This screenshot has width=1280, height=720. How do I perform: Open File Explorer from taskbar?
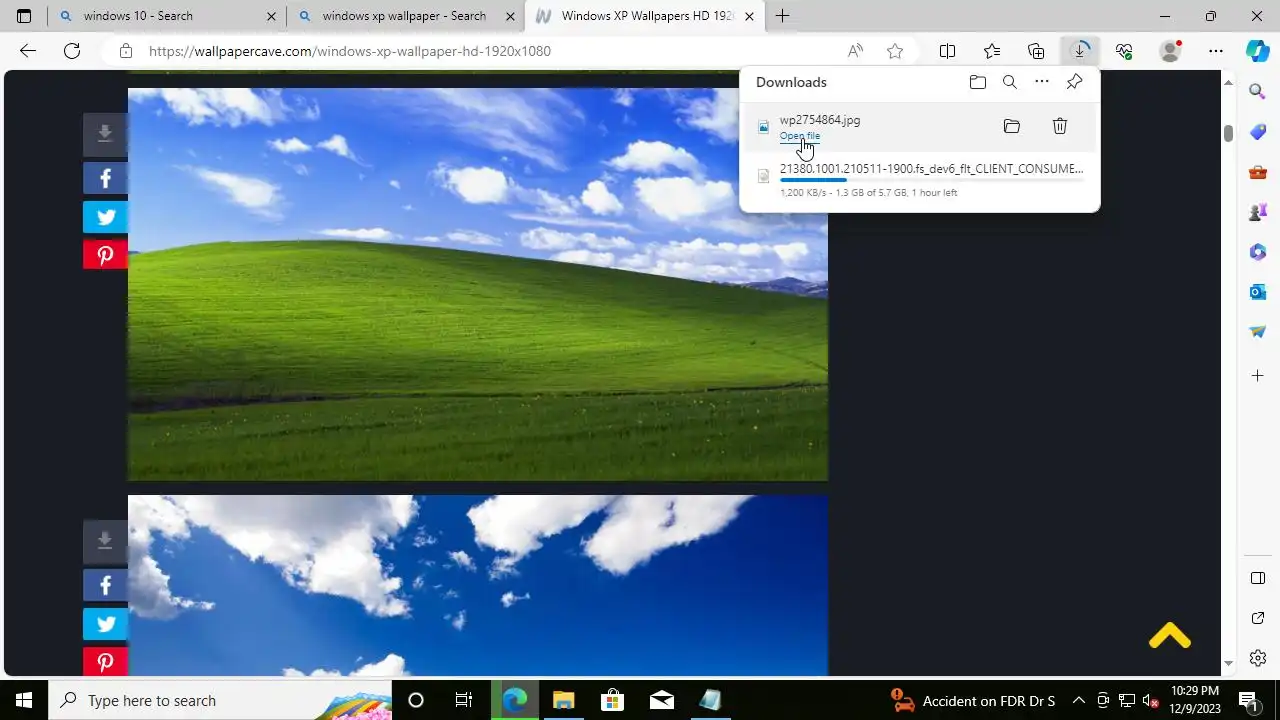tap(564, 700)
